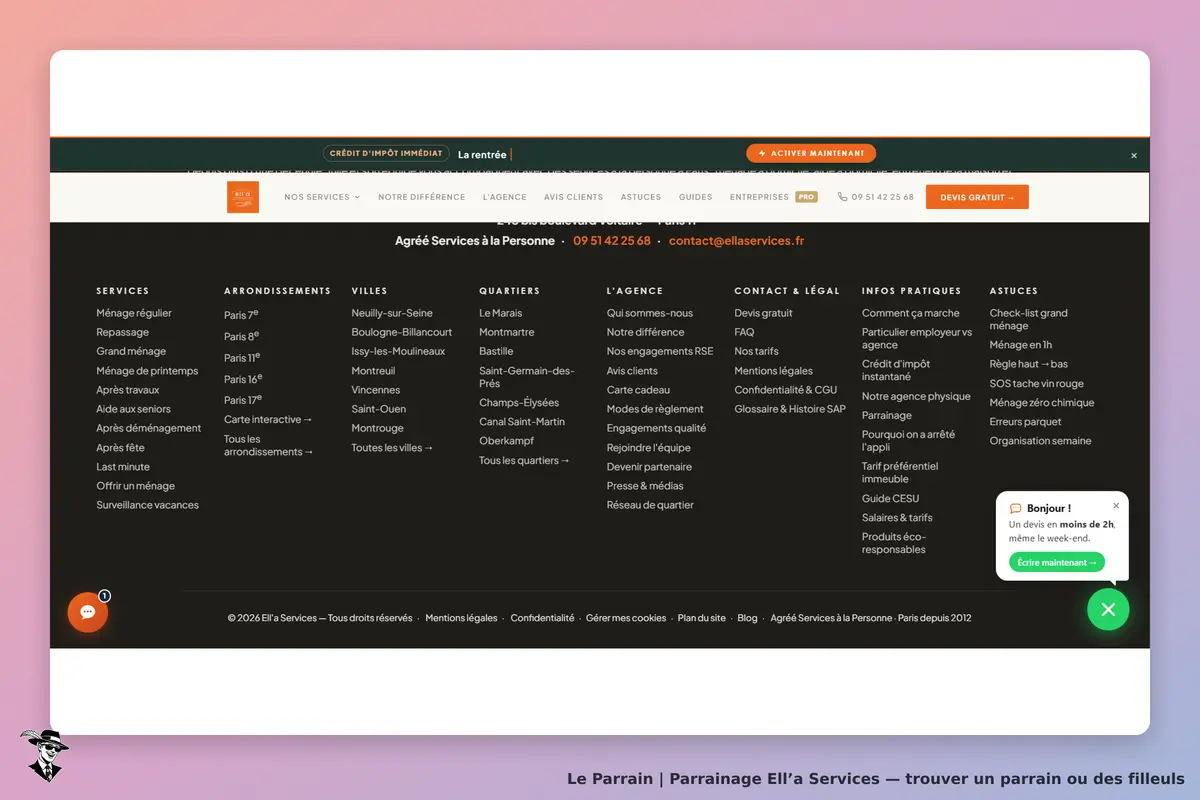Open Surveillance vacances link

(x=147, y=505)
